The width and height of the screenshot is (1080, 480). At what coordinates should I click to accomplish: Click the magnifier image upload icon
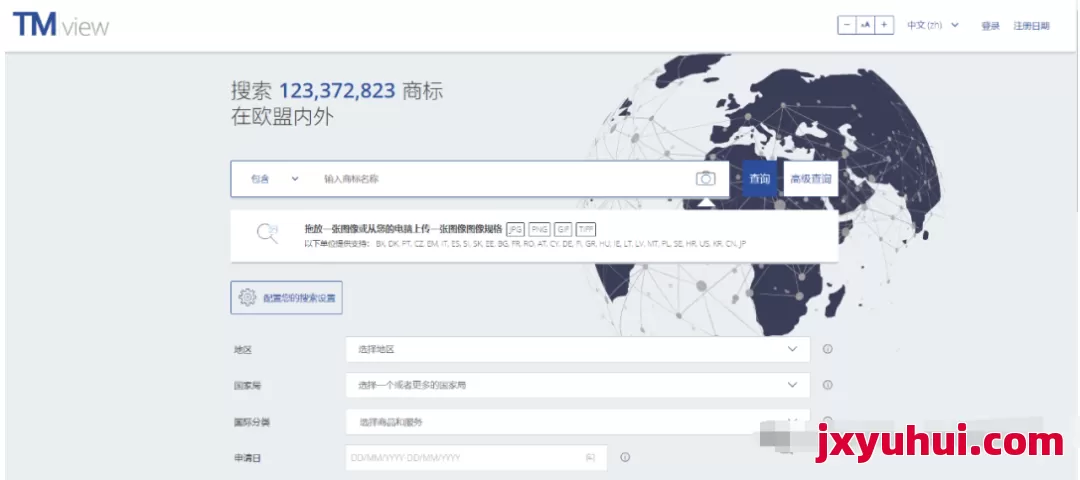point(267,233)
